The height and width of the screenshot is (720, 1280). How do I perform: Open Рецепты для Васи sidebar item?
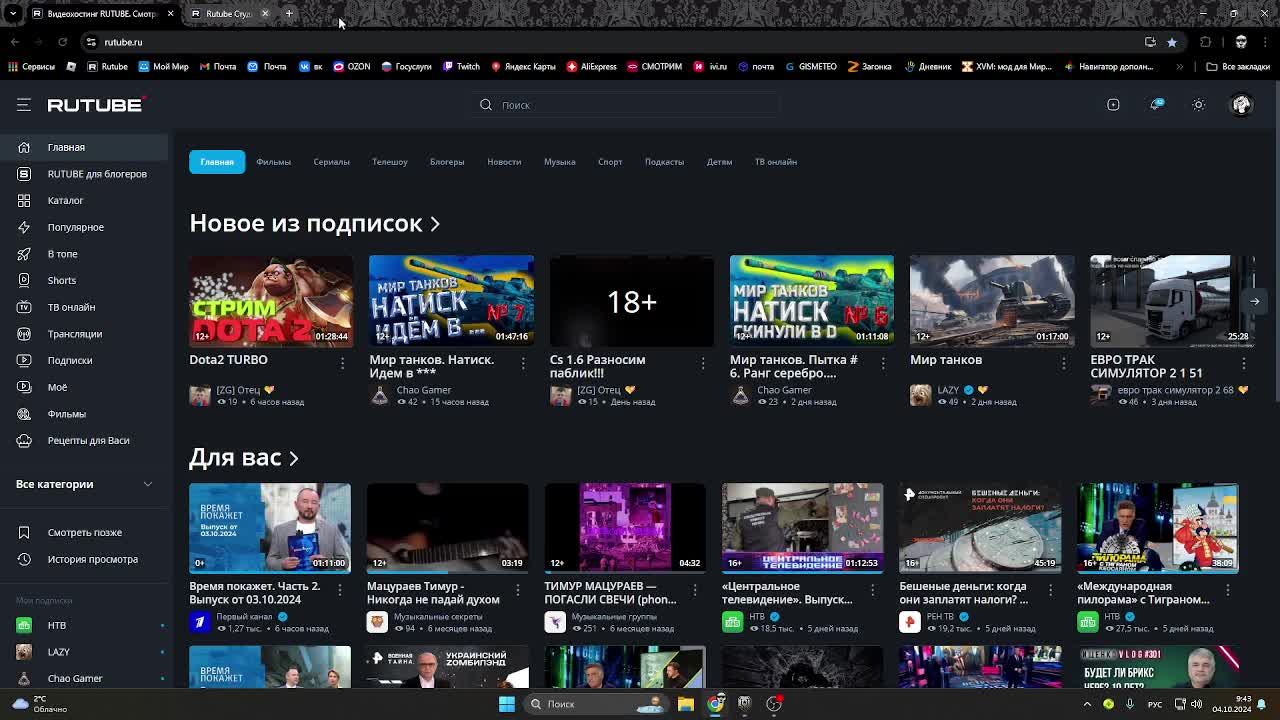pyautogui.click(x=84, y=440)
